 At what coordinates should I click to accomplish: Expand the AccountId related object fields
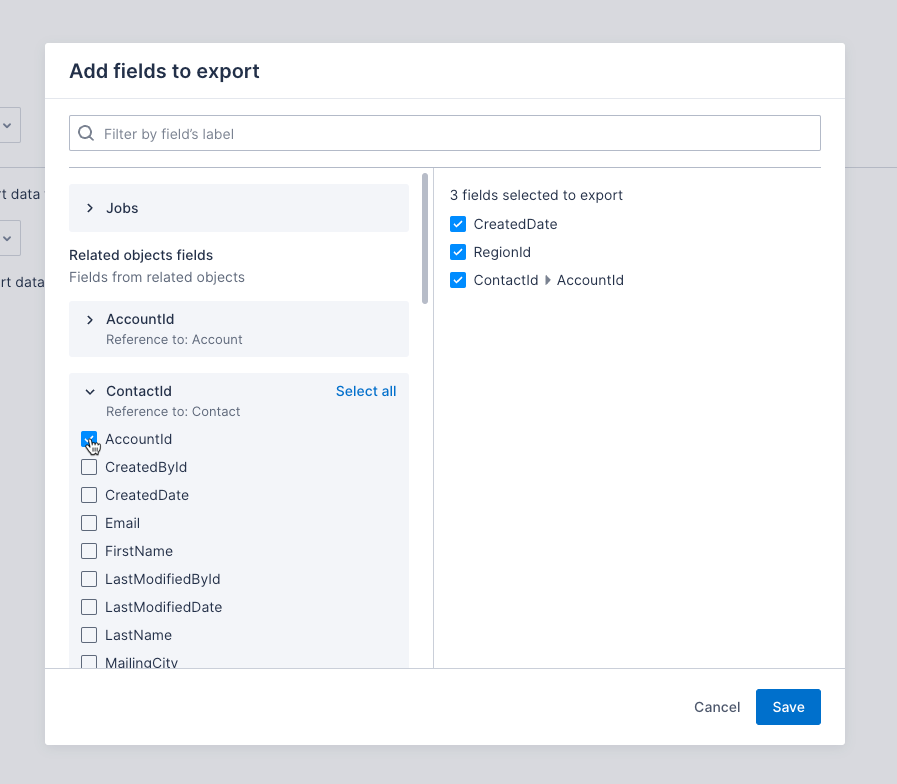tap(89, 319)
